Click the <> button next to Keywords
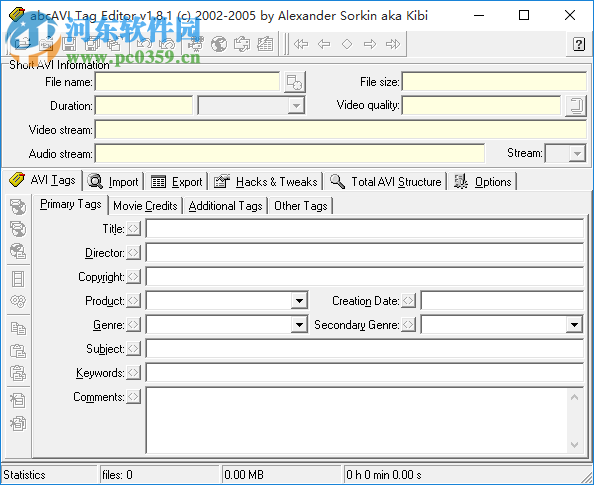 coord(133,373)
